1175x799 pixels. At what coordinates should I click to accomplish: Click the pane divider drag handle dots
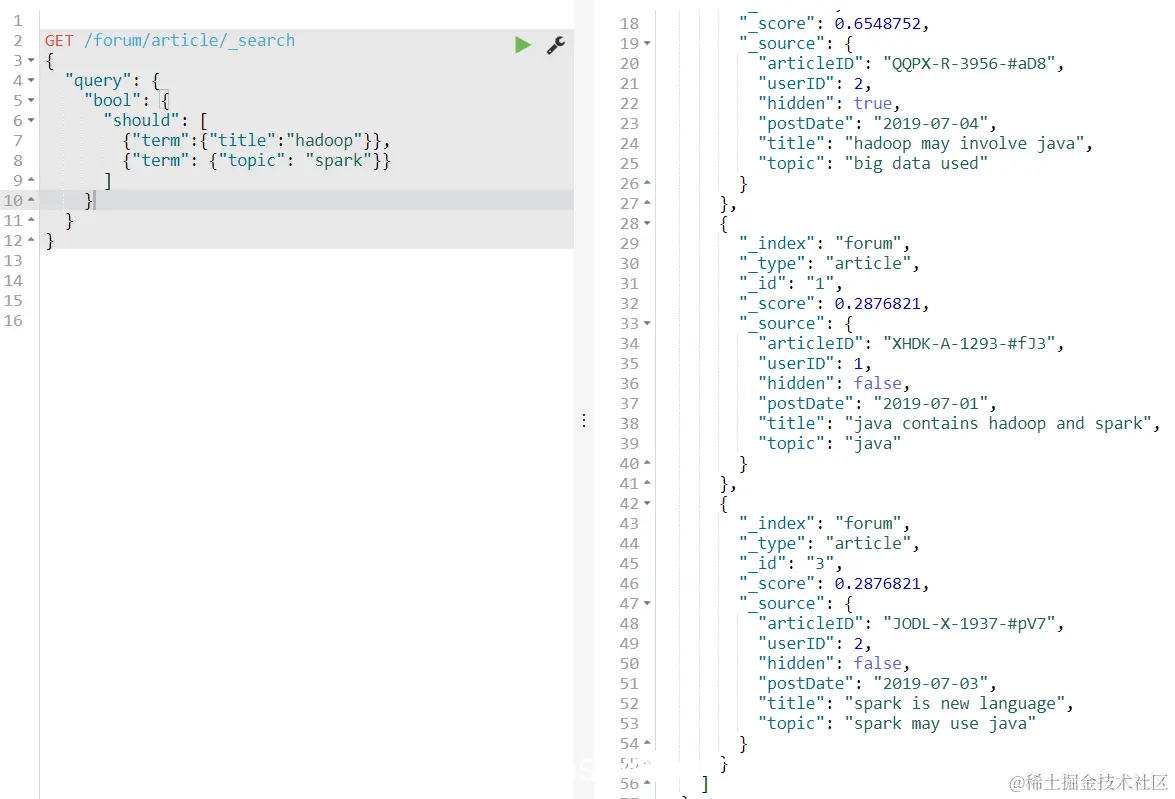point(584,420)
